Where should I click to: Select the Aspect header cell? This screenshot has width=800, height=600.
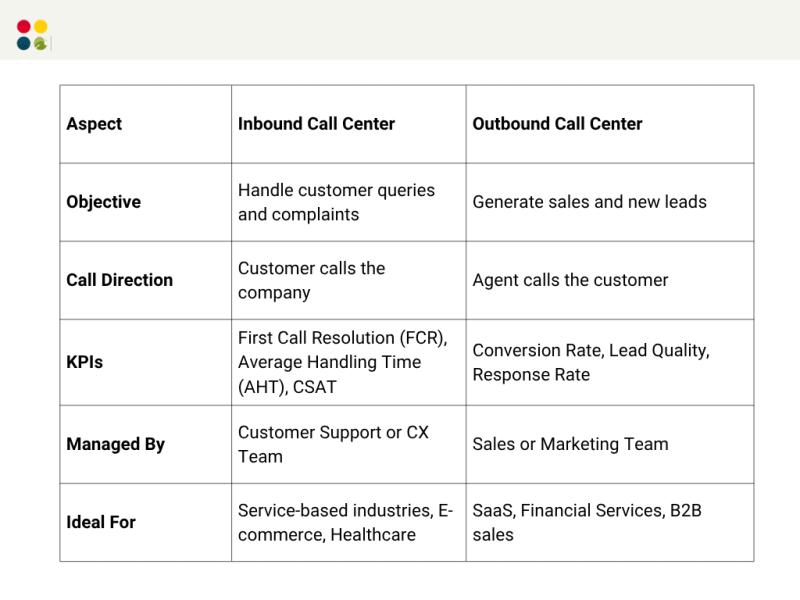tap(94, 124)
